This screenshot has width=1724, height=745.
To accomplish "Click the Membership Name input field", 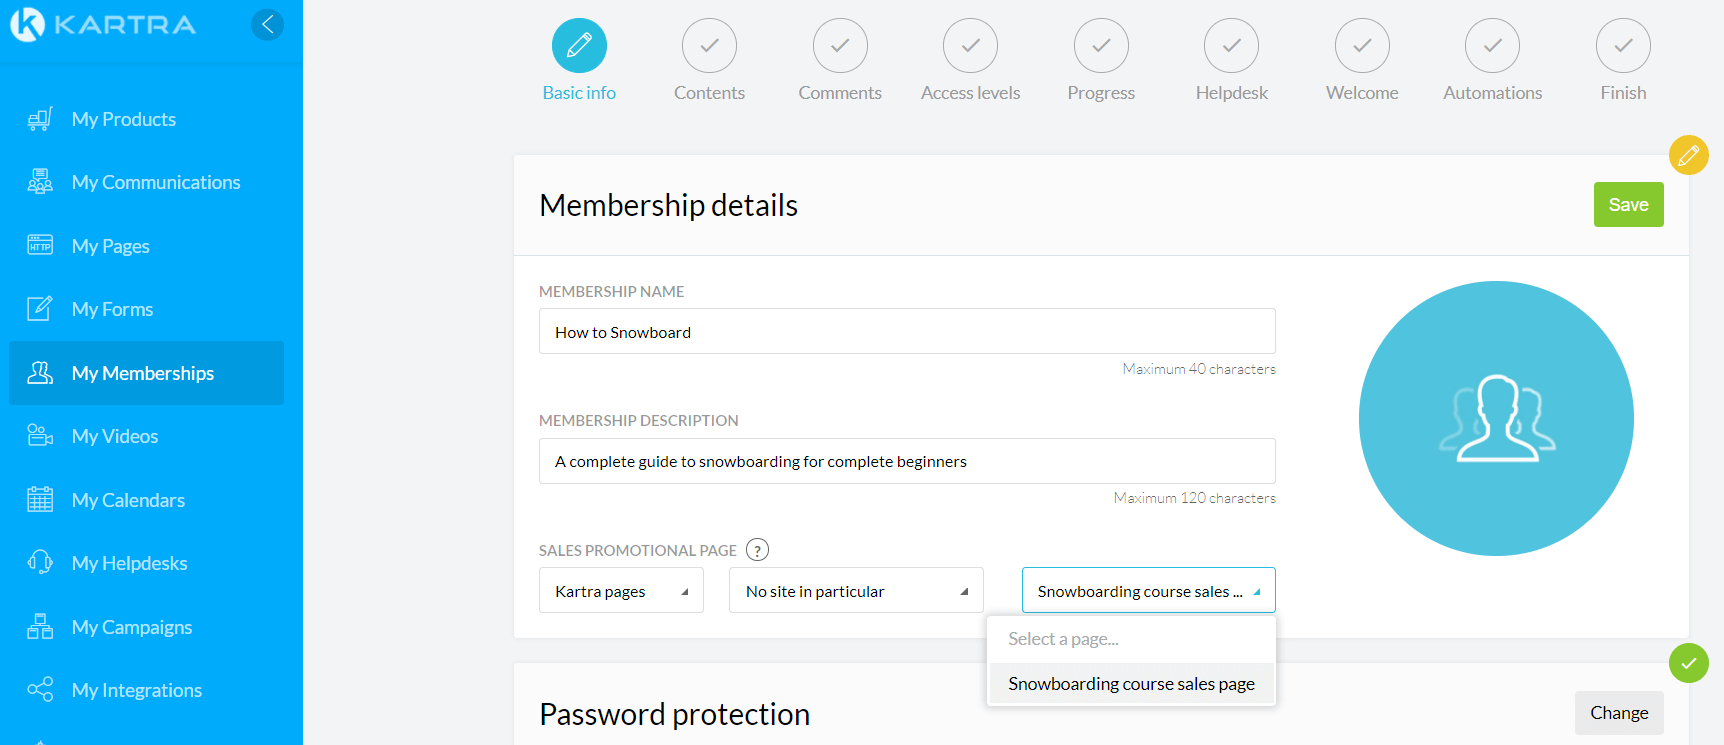I will (907, 331).
